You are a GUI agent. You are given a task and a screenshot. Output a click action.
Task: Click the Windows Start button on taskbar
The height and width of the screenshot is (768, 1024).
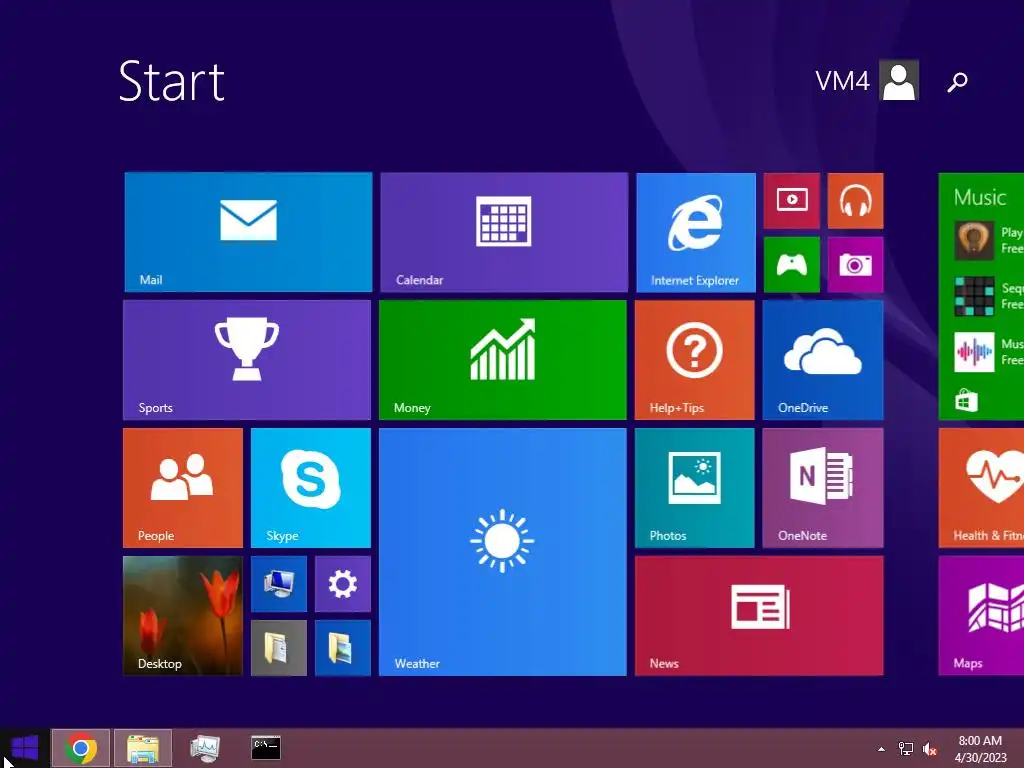pos(25,748)
